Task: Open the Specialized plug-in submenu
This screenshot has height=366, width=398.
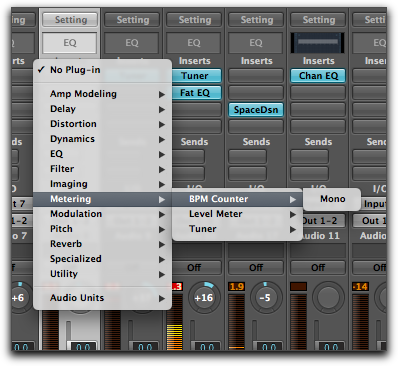Action: click(x=102, y=259)
